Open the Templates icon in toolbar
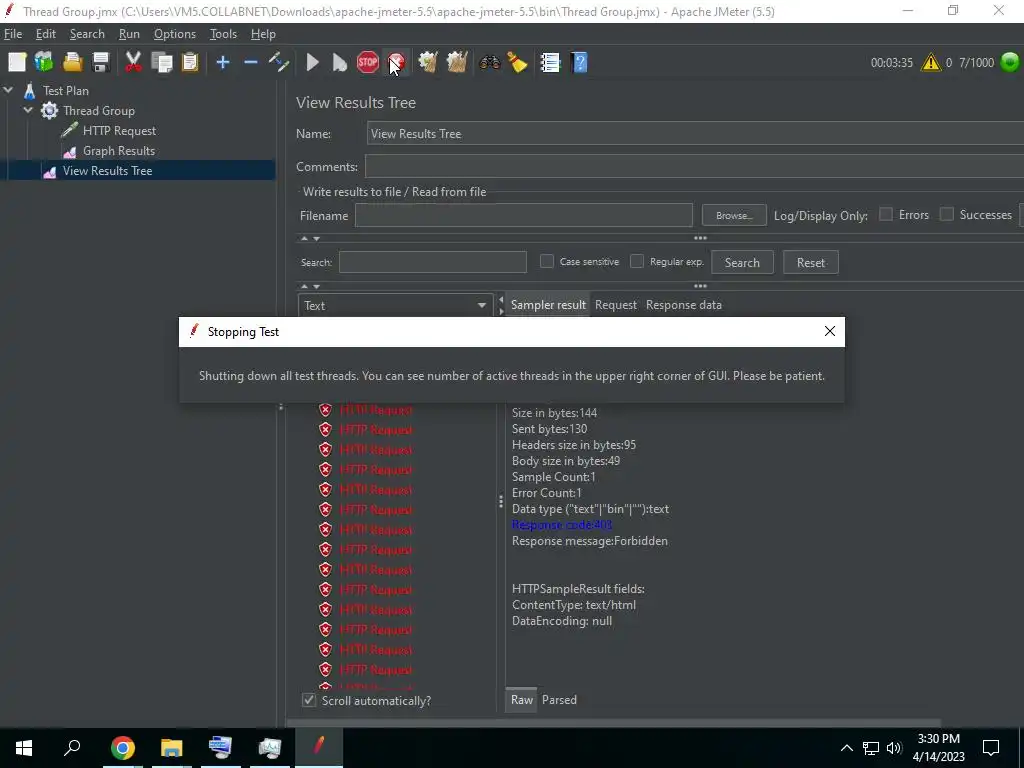1024x768 pixels. 44,63
